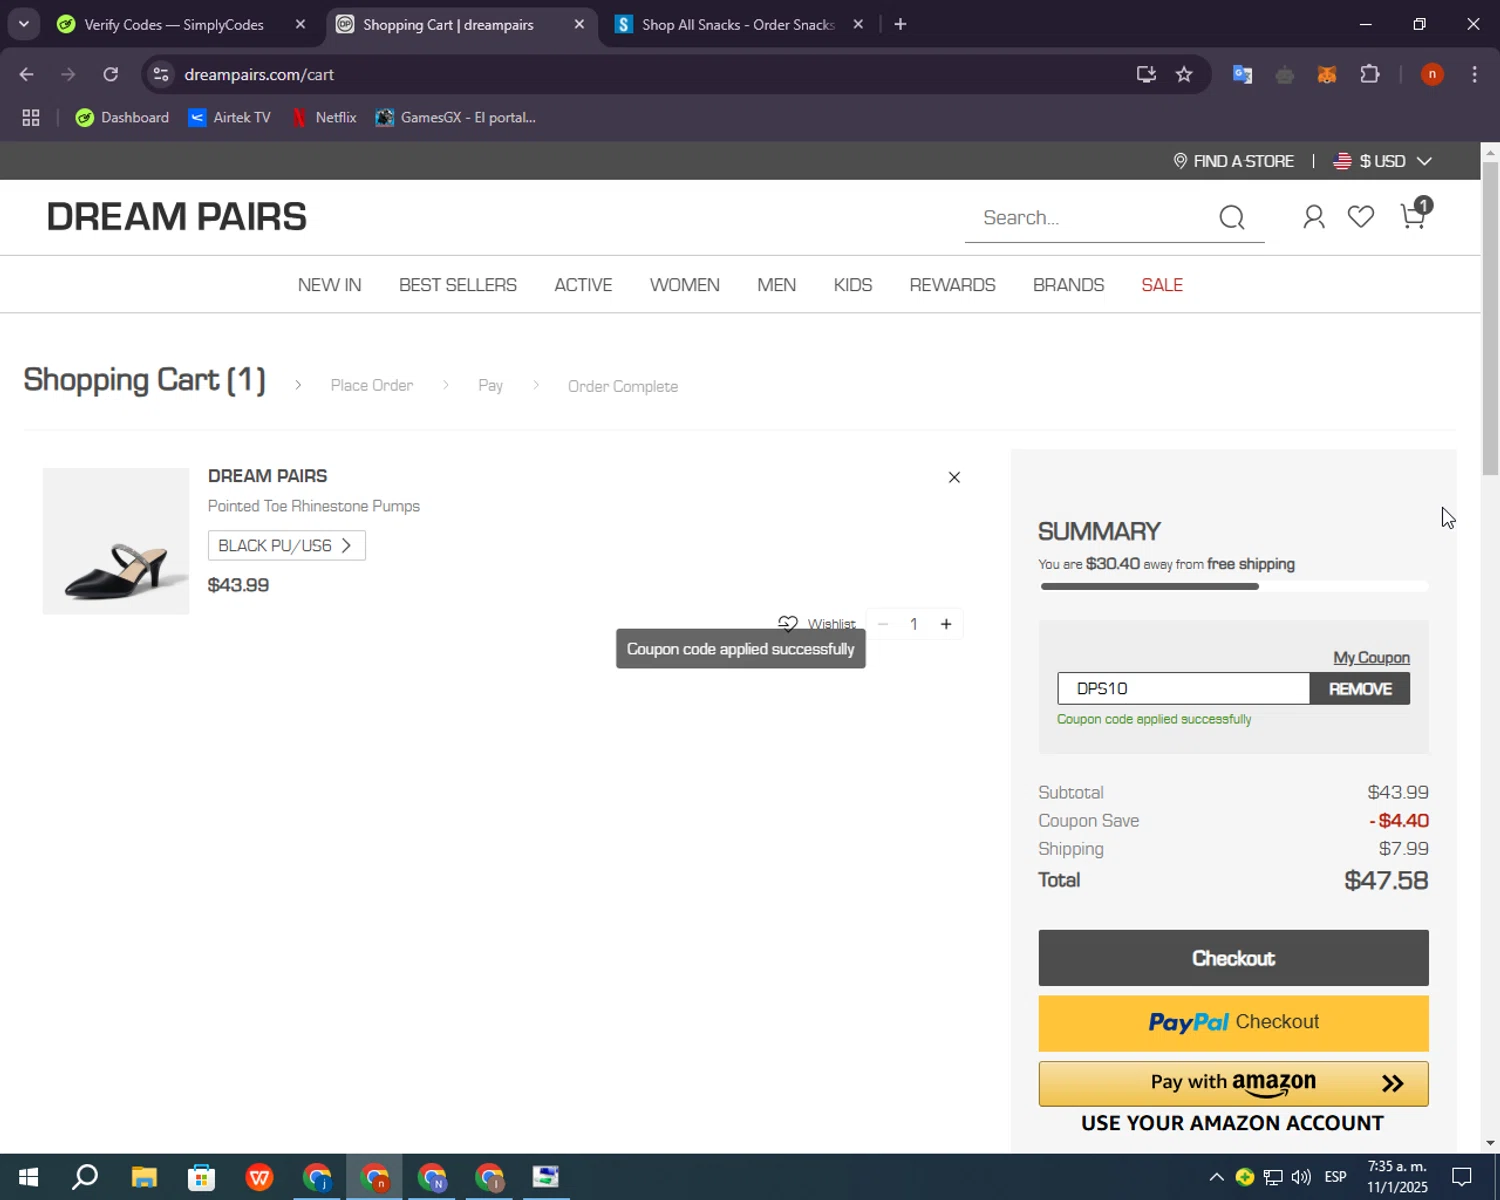Open the My Coupon link
The image size is (1500, 1200).
pyautogui.click(x=1371, y=657)
